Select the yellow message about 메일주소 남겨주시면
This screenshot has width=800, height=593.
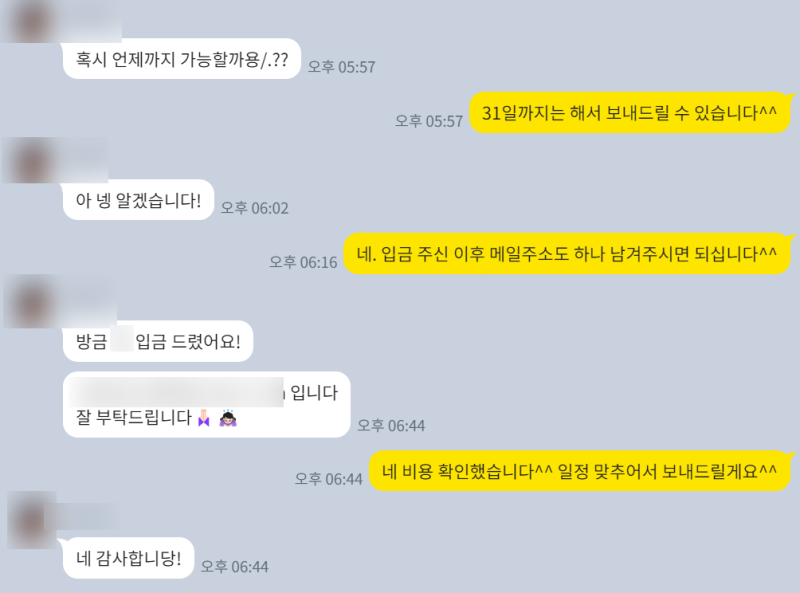pos(567,254)
